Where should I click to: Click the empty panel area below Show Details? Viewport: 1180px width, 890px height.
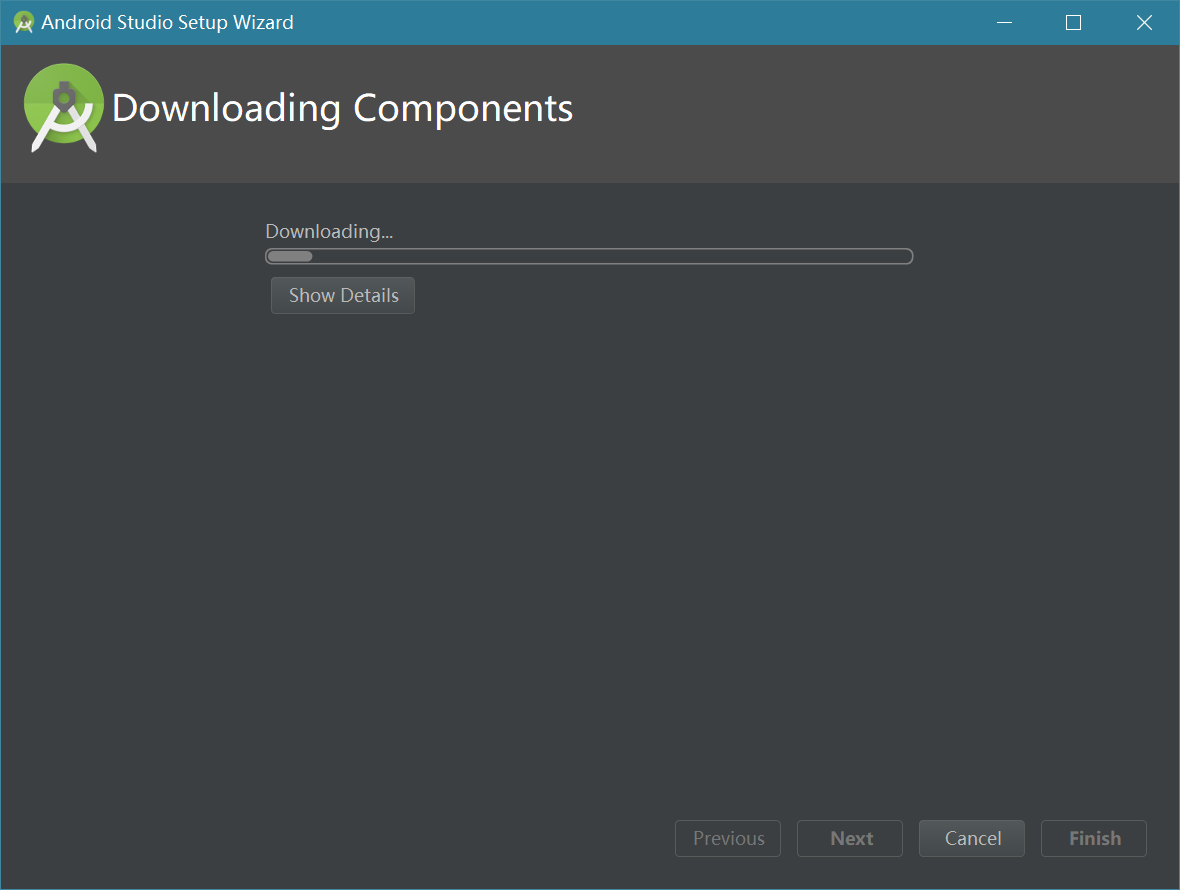(x=590, y=550)
